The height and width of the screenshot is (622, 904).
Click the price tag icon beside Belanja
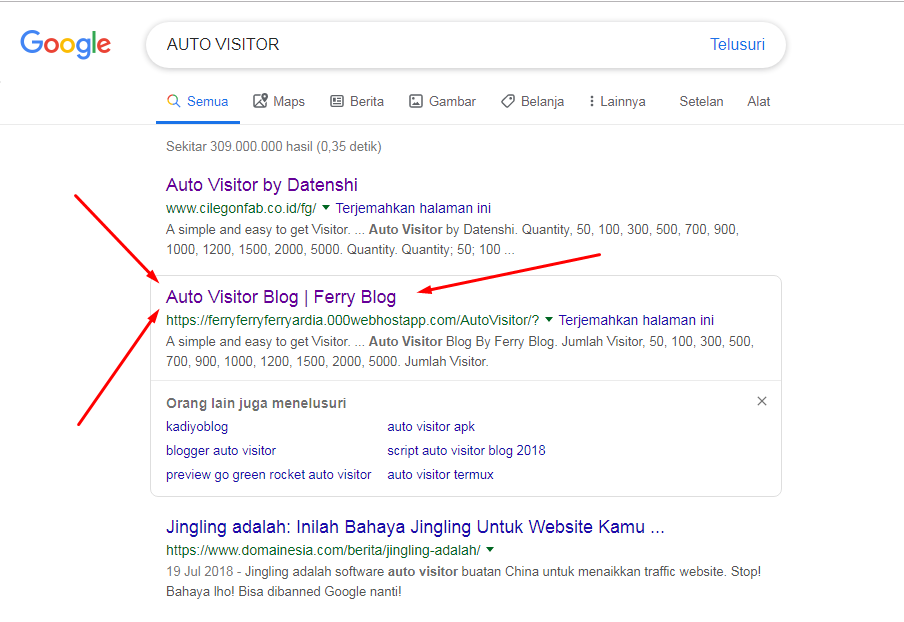[508, 101]
